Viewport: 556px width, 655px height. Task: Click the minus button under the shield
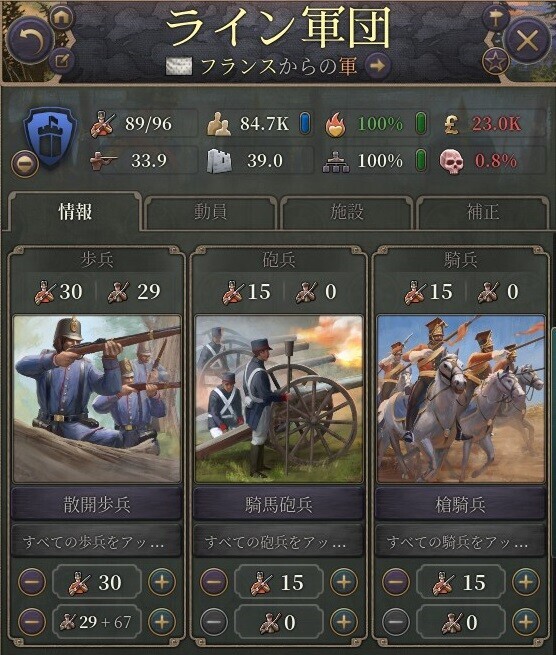(25, 164)
